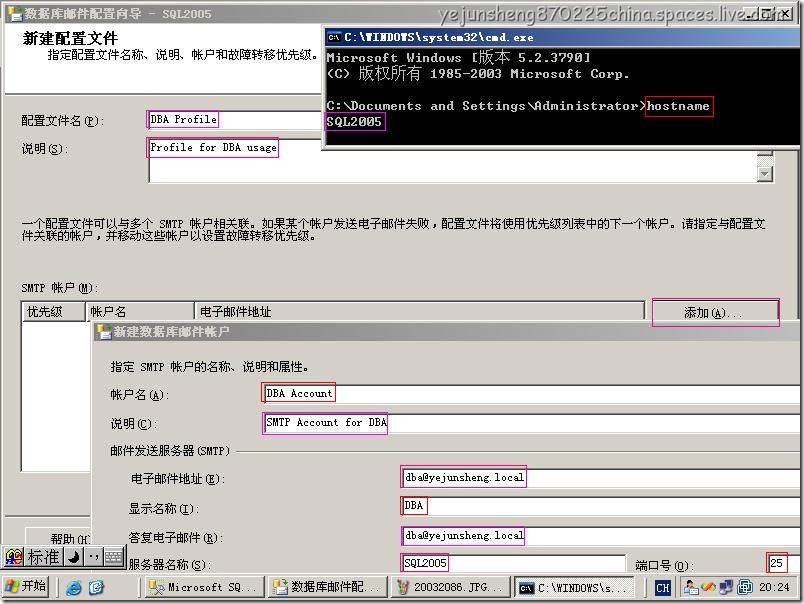Click the tray clock showing 20:24
The image size is (804, 604).
774,587
